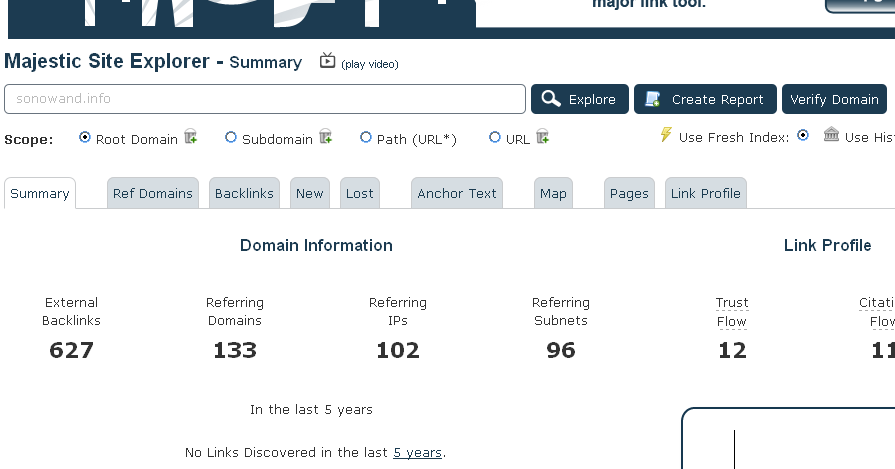The image size is (895, 469).
Task: Click the Link Profile section heading
Action: tap(827, 245)
